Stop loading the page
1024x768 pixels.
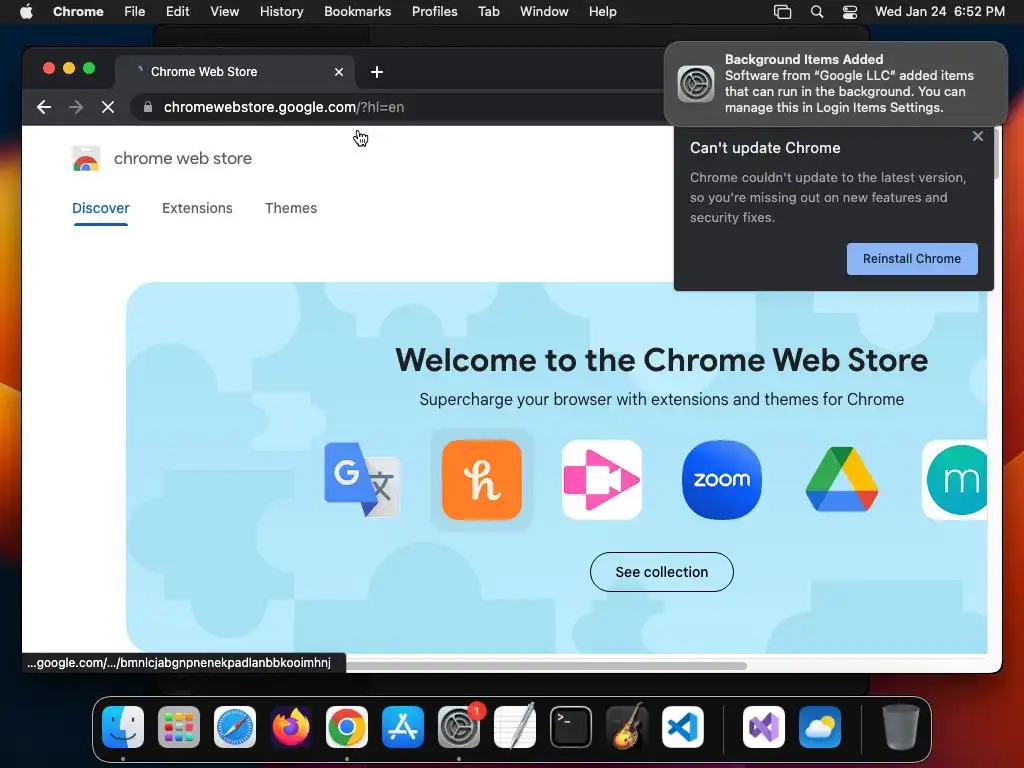click(x=108, y=107)
